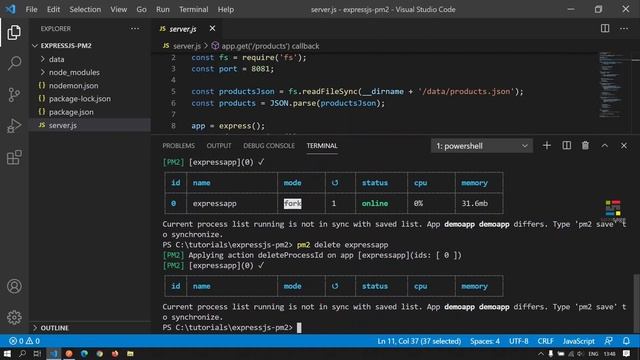Open the Edit menu
Screen dimensions: 640x360
[53, 9]
